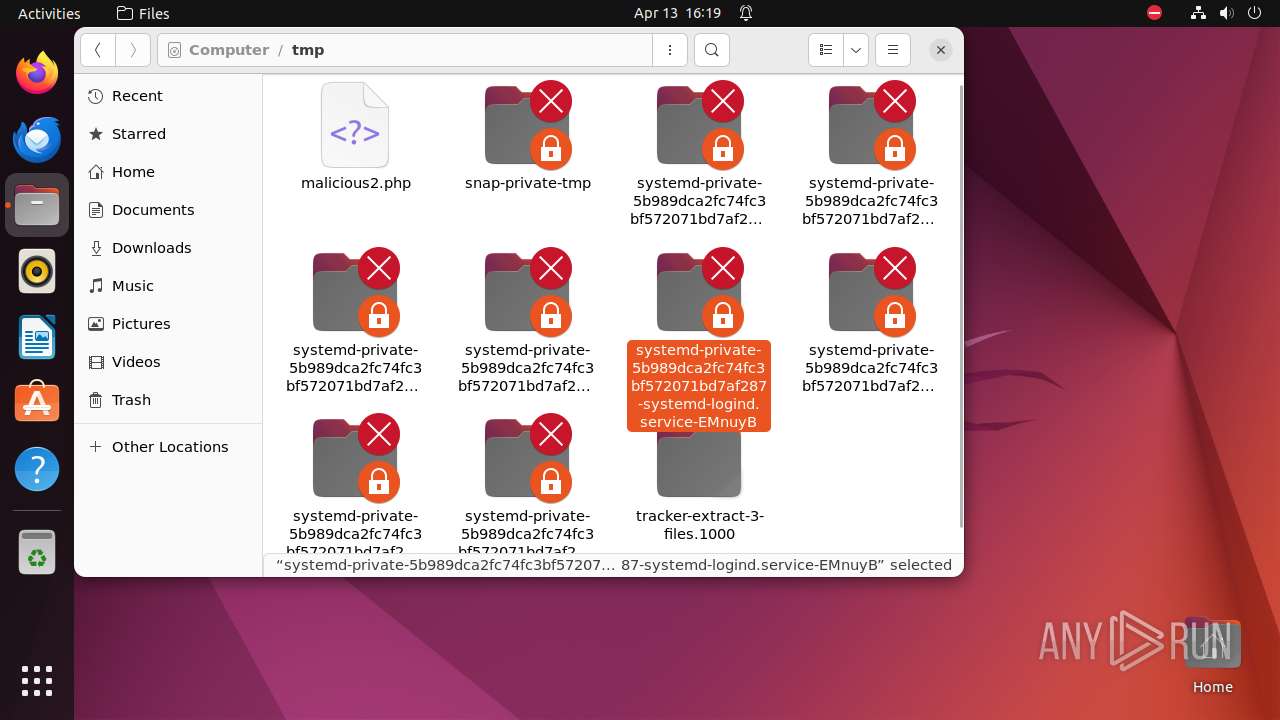
Task: Go to Home in the sidebar
Action: point(168,172)
